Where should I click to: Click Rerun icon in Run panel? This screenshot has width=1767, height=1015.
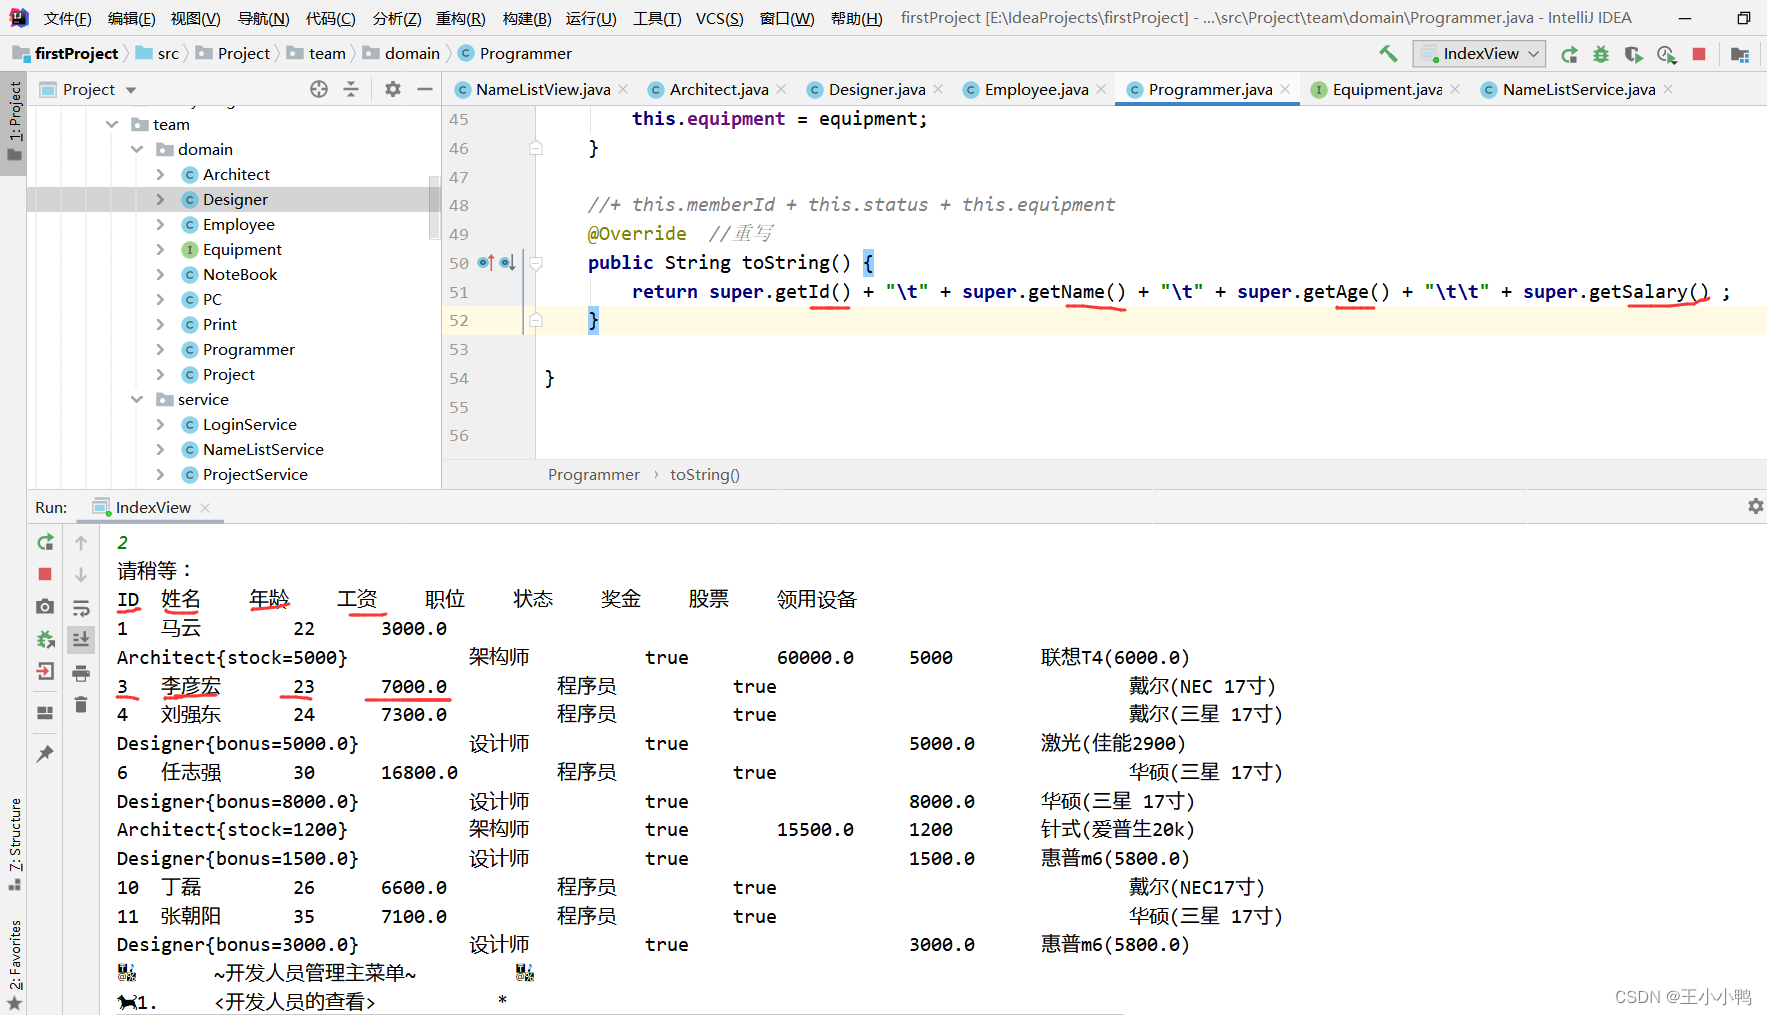(x=45, y=542)
